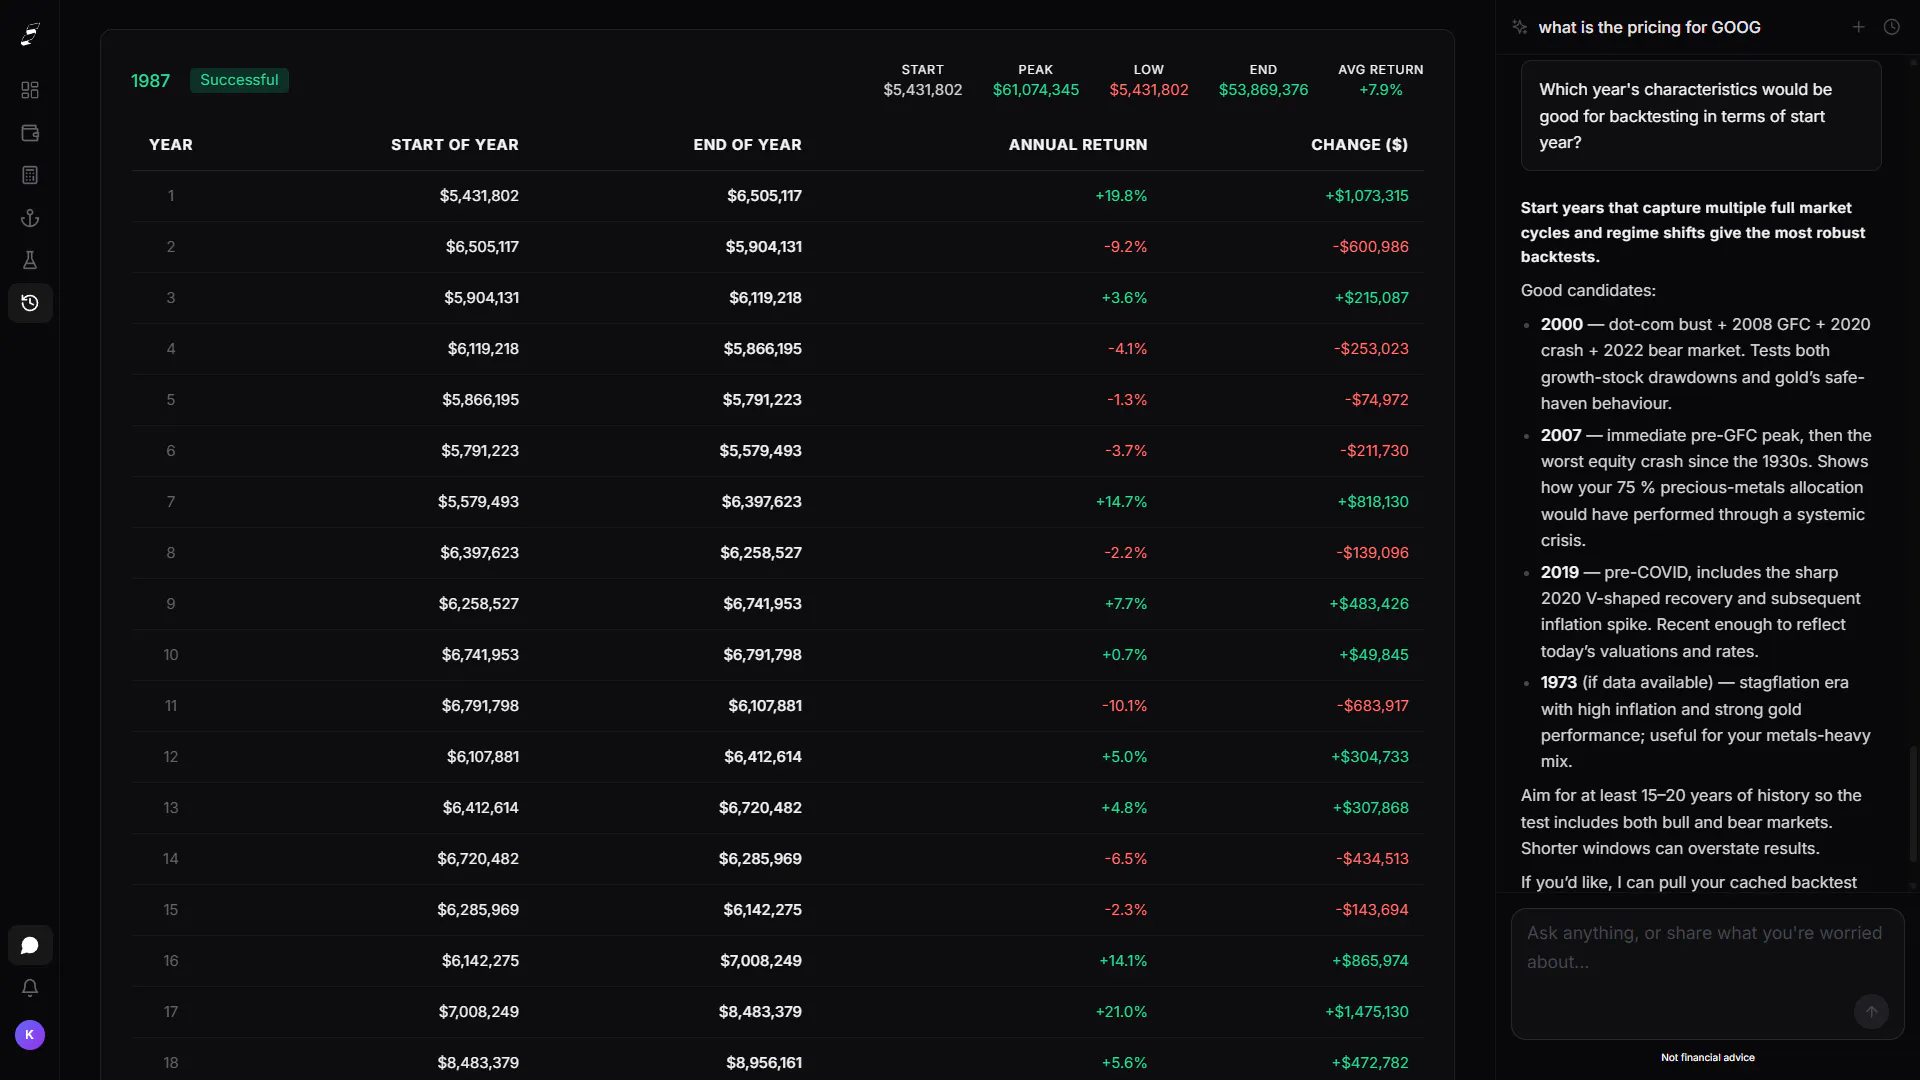The height and width of the screenshot is (1080, 1920).
Task: Click the Successful status badge
Action: tap(239, 80)
